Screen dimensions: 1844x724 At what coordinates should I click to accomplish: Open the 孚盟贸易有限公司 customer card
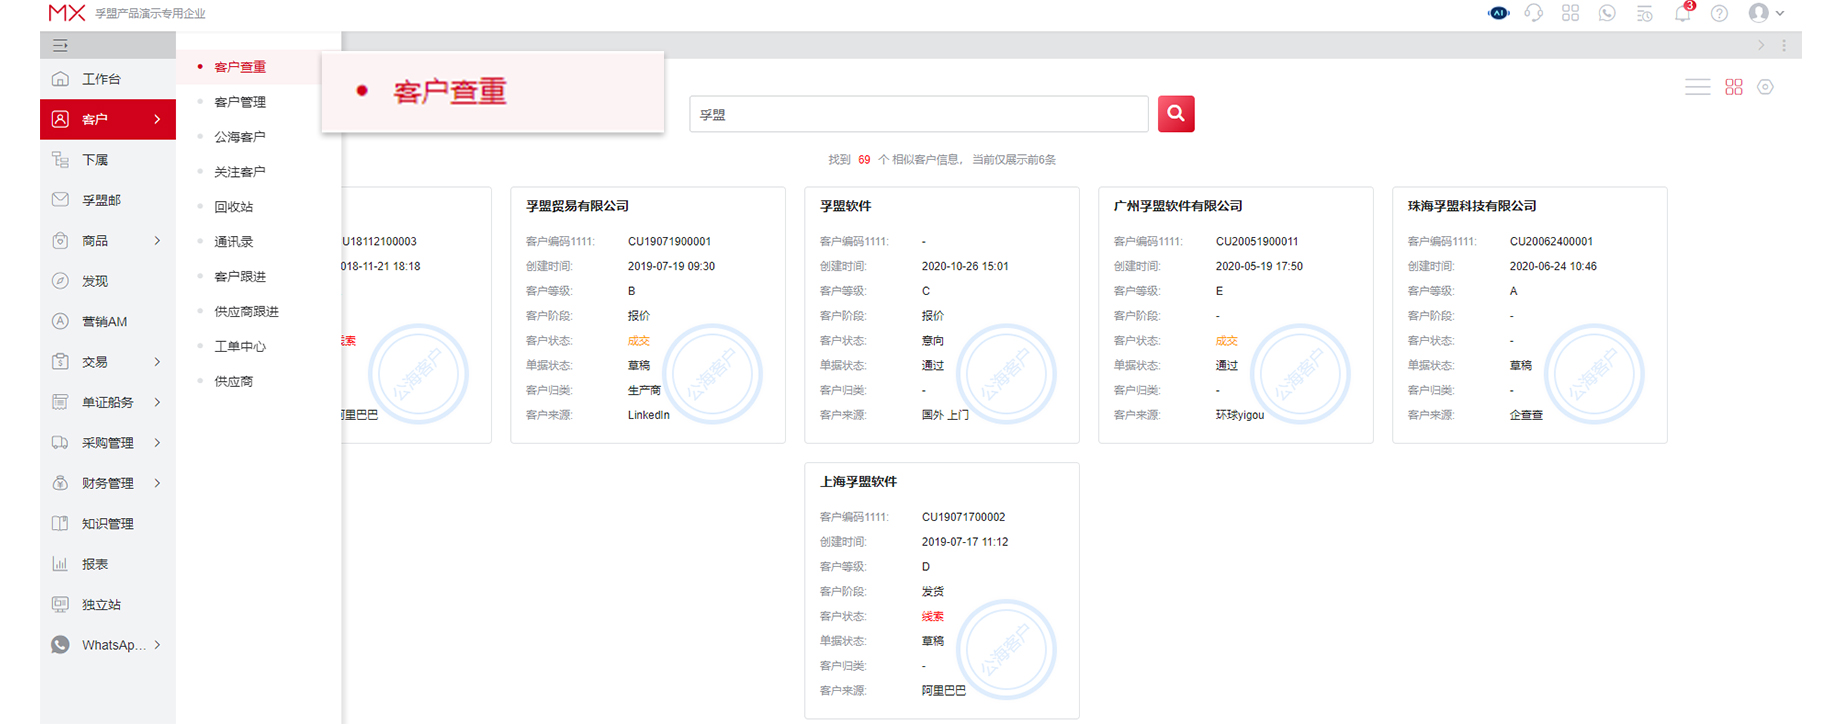648,315
